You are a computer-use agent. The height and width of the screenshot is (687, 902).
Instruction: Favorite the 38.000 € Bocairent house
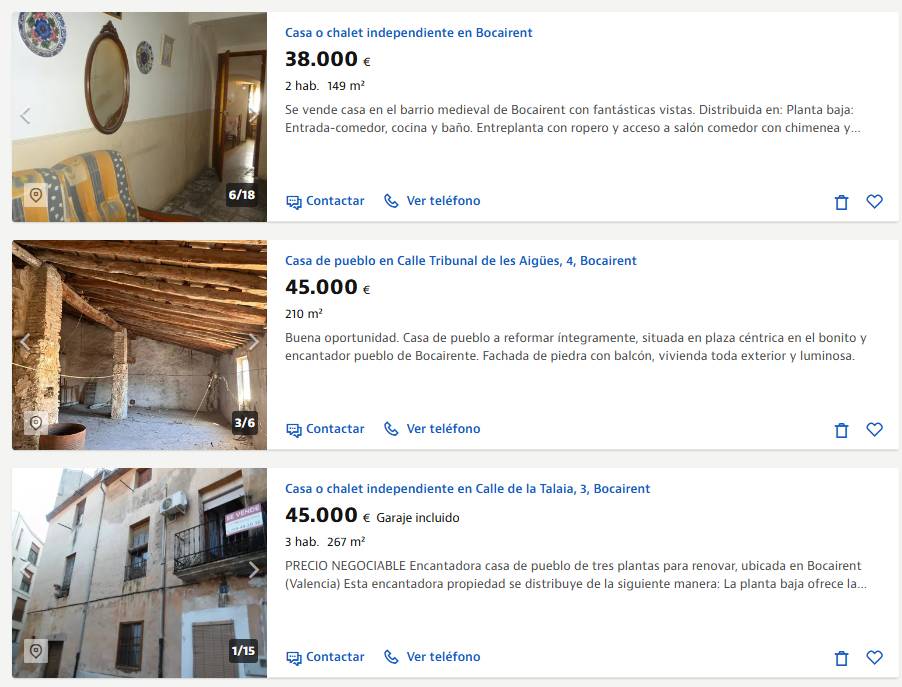(x=874, y=201)
